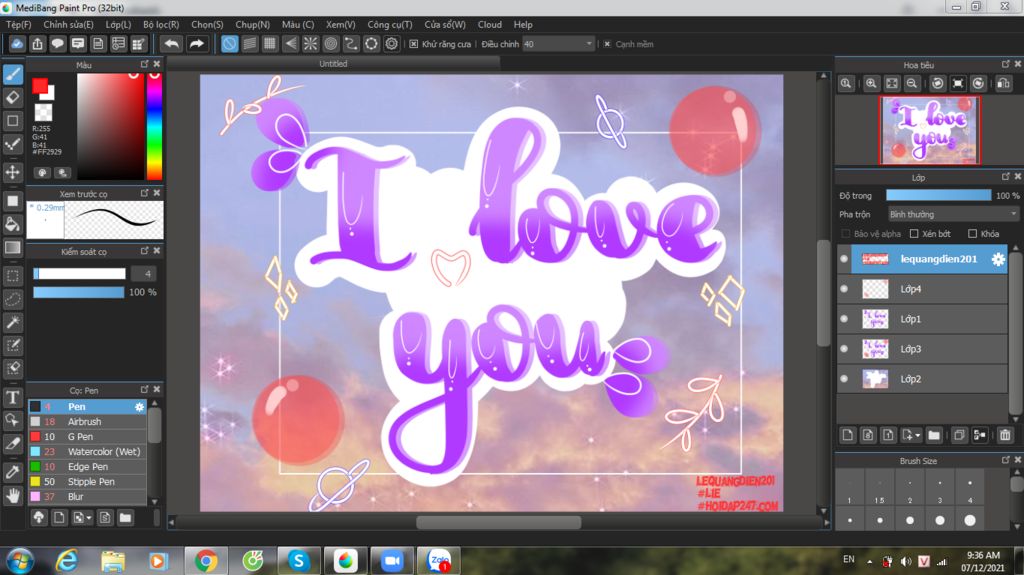Select the Watercolor (Wet) brush
1024x575 pixels.
(88, 452)
